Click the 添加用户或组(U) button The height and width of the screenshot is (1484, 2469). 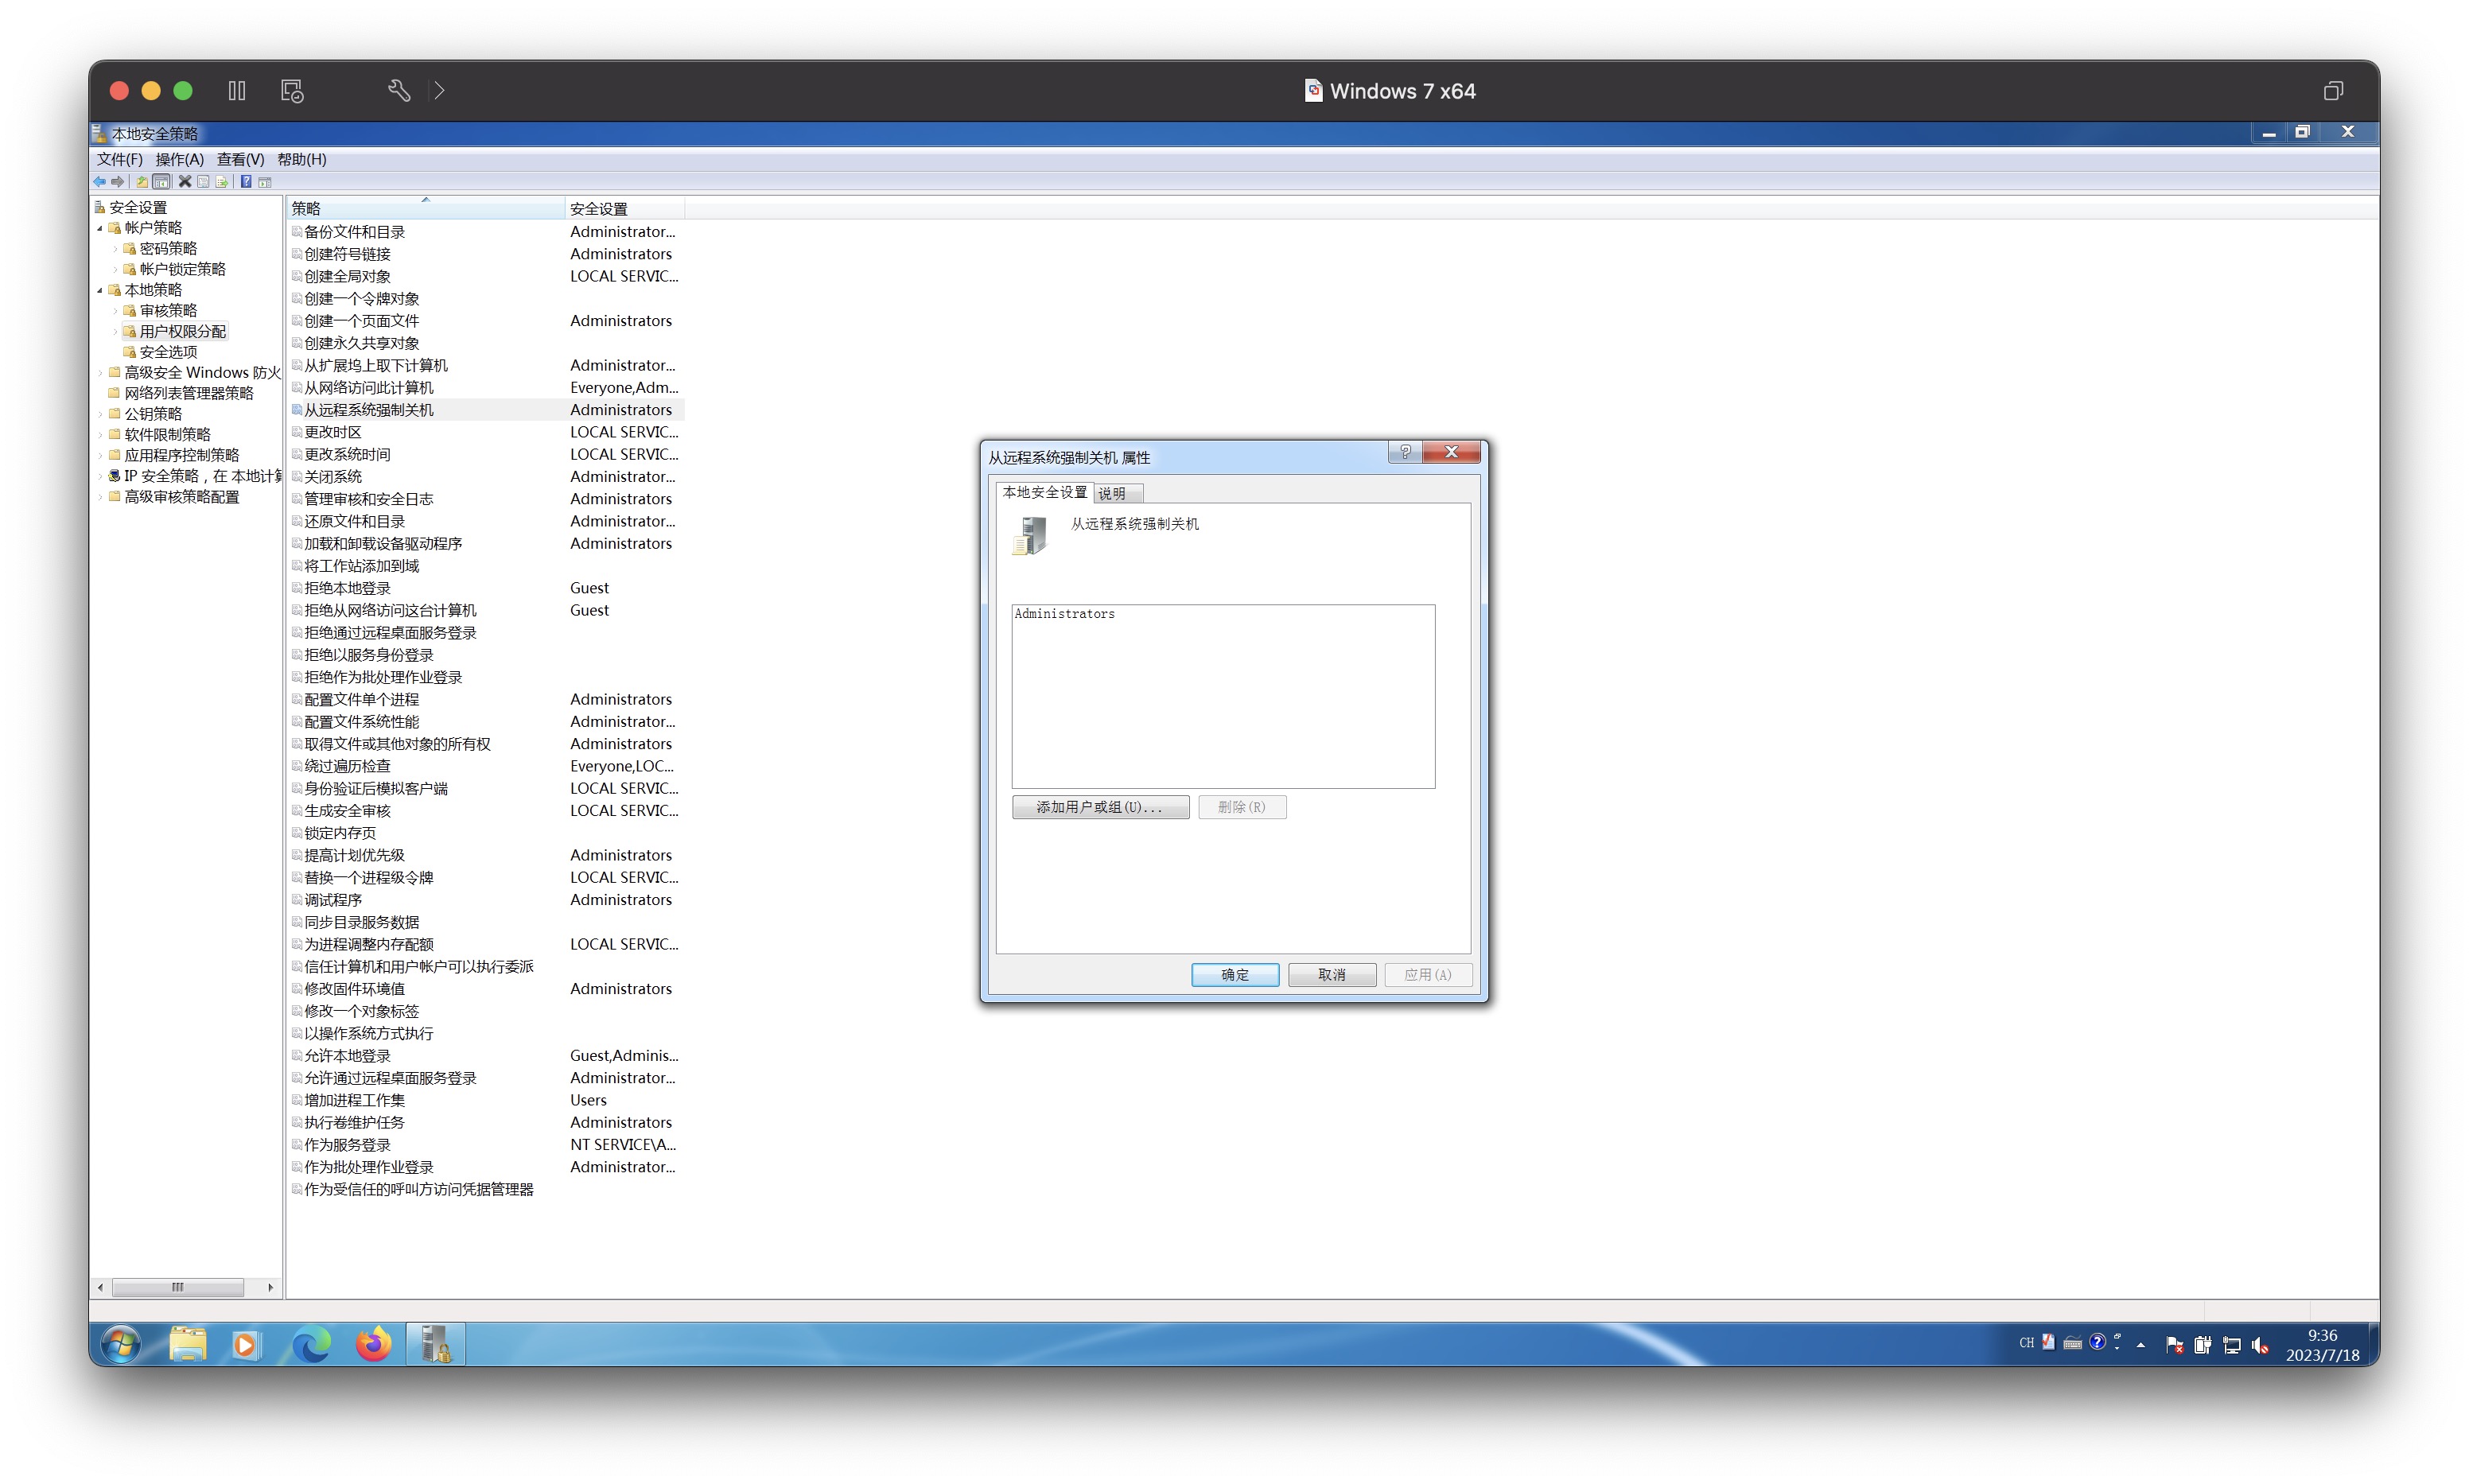click(1100, 807)
